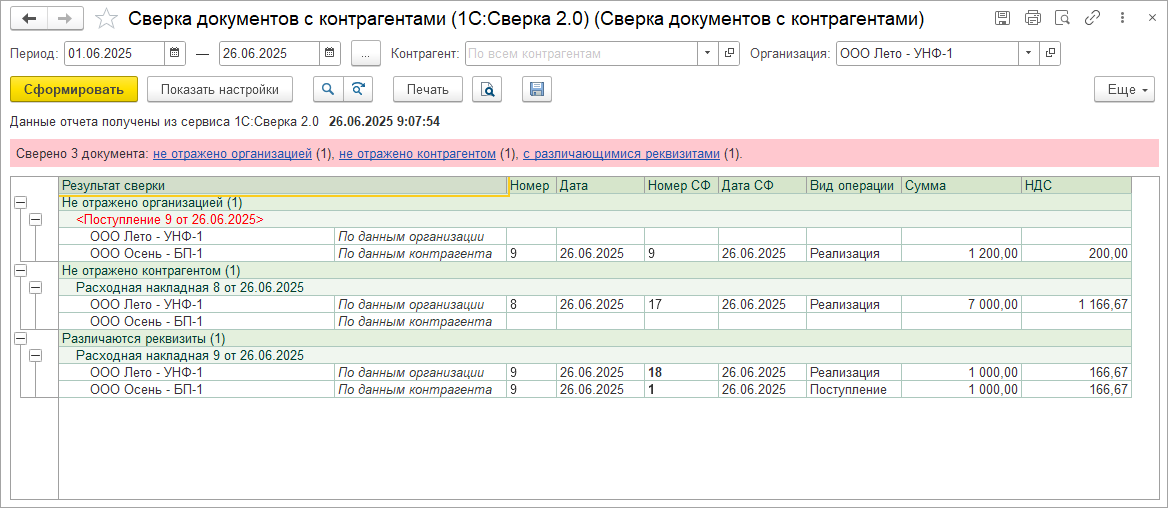Click the printer icon in title bar
Screen dimensions: 1168x508
pyautogui.click(x=1032, y=19)
